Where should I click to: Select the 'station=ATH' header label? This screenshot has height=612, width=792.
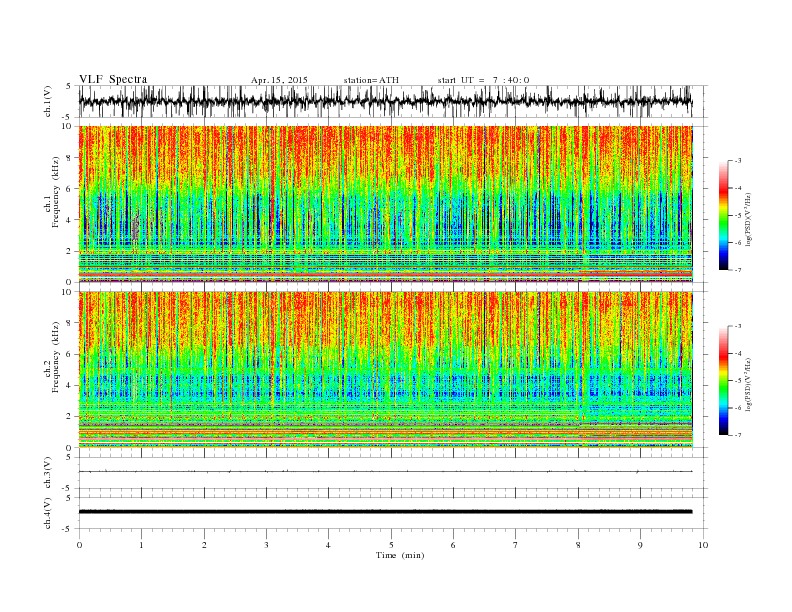pos(371,80)
